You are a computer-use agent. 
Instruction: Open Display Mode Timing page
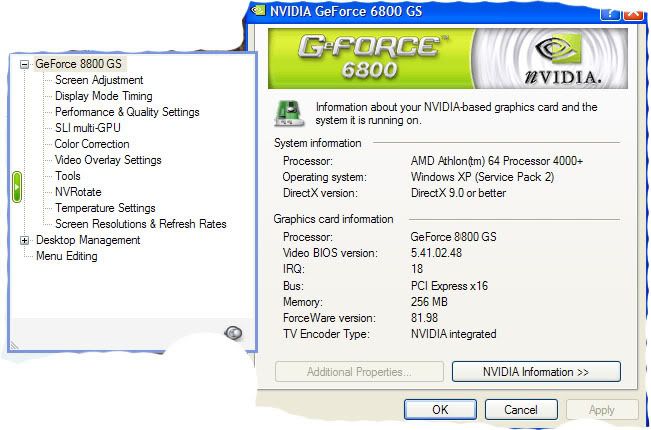(x=104, y=96)
